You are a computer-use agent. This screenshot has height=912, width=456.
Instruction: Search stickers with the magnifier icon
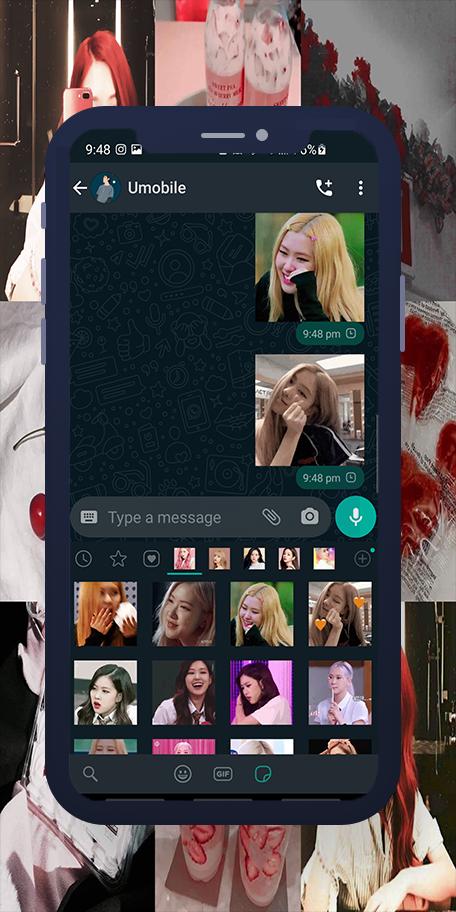coord(90,774)
